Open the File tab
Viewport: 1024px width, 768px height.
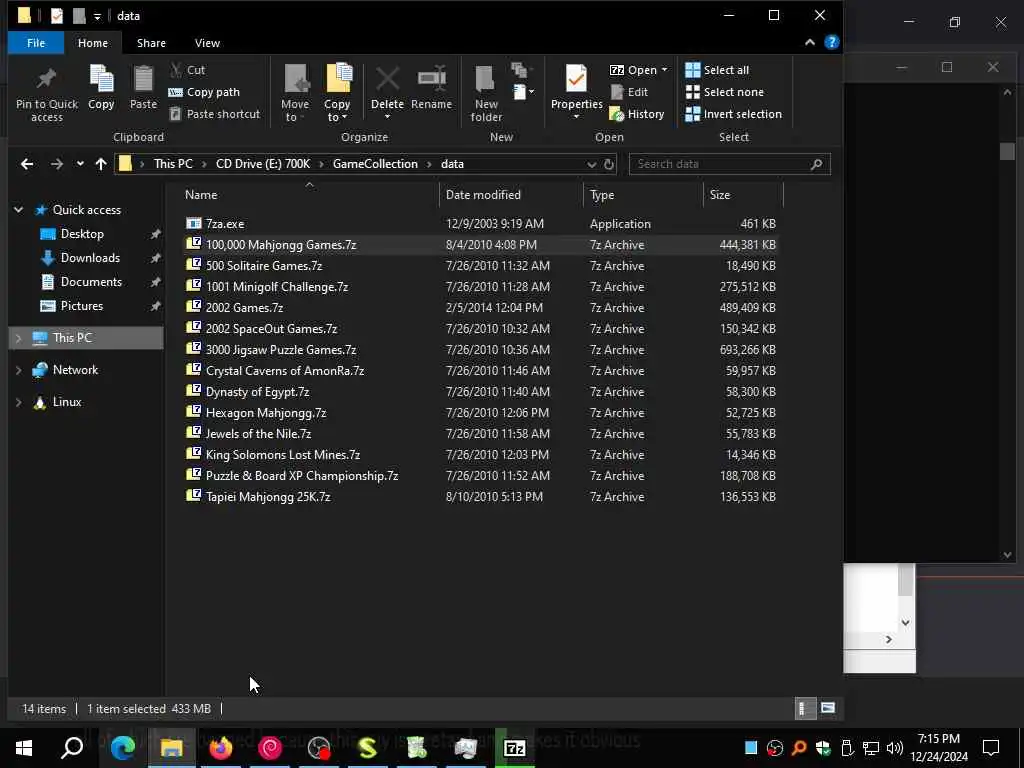36,43
